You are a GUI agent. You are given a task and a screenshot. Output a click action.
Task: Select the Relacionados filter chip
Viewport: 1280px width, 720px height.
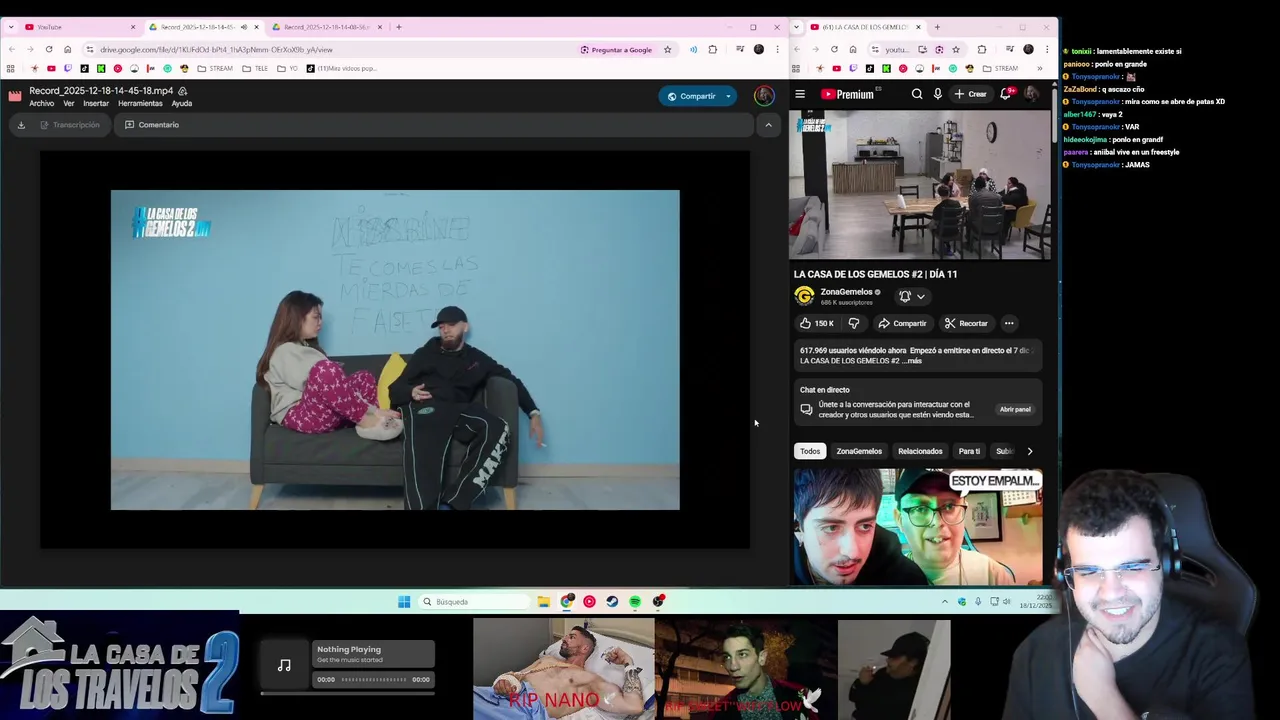920,451
